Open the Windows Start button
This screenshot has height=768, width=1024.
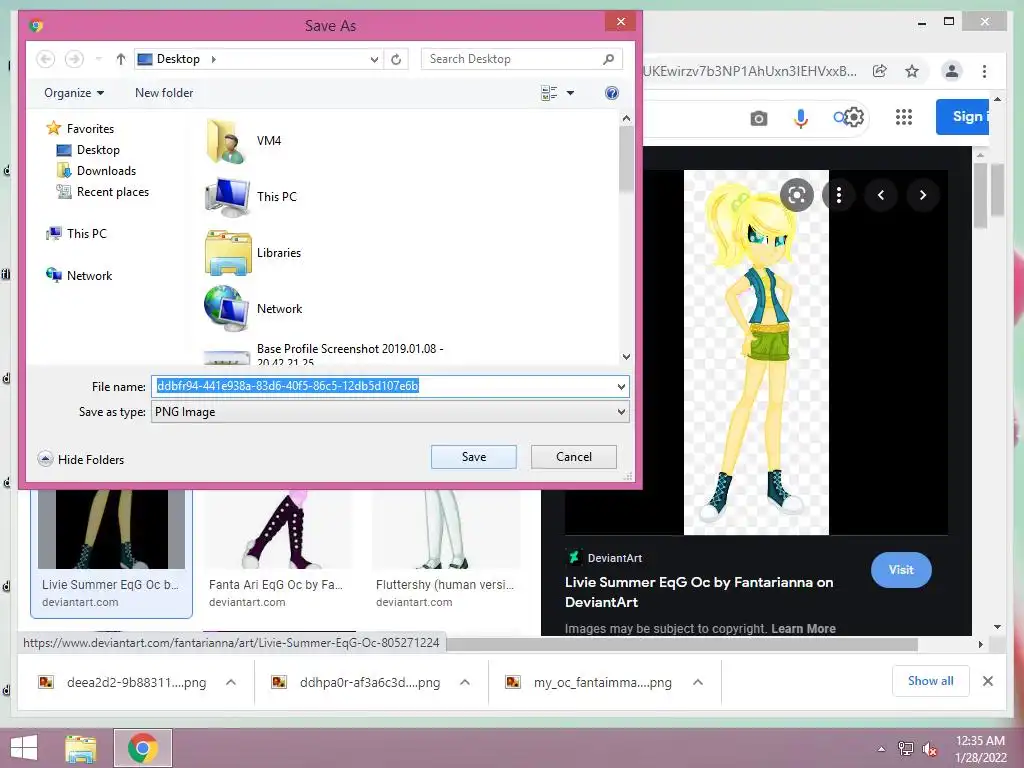coord(24,748)
